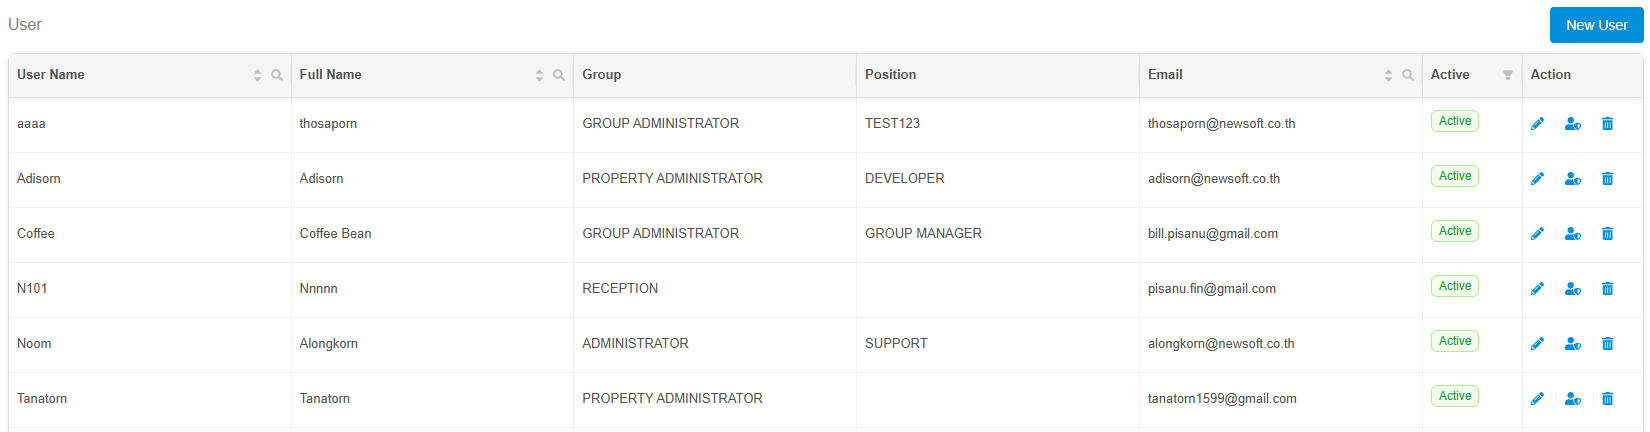
Task: Delete the Coffee user with trash icon
Action: coord(1607,234)
